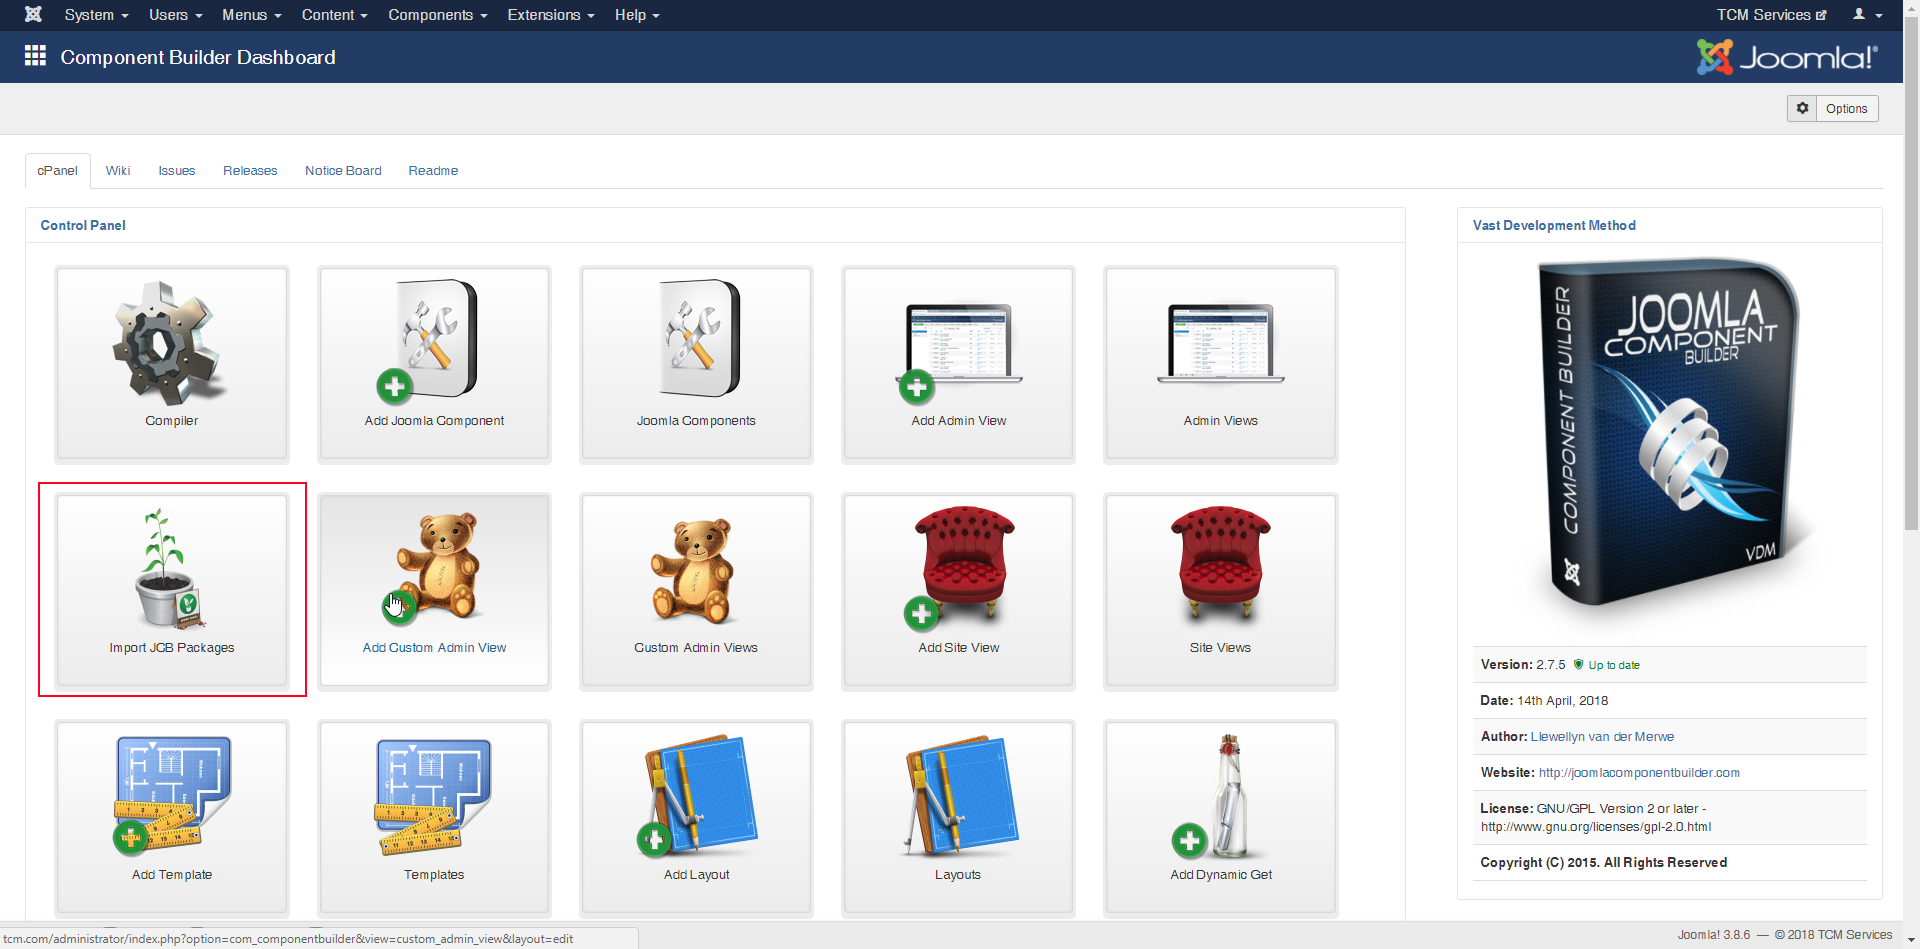Viewport: 1920px width, 949px height.
Task: Click the Date: 14th April, 2018 text
Action: 1544,701
